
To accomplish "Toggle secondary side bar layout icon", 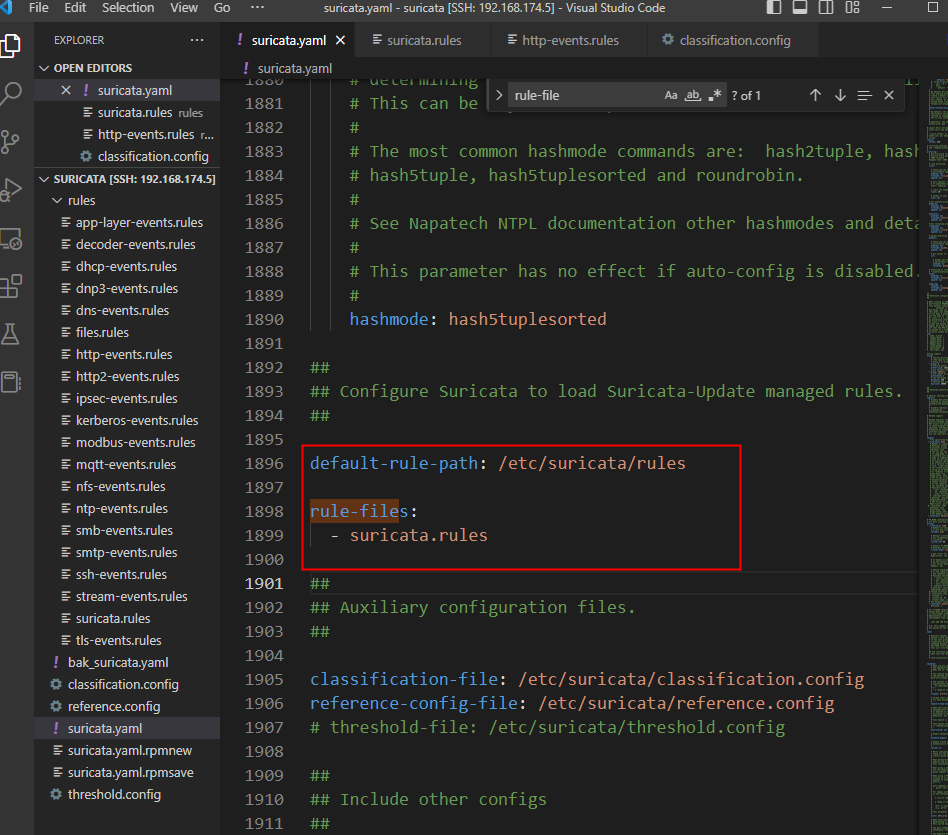I will pos(826,8).
